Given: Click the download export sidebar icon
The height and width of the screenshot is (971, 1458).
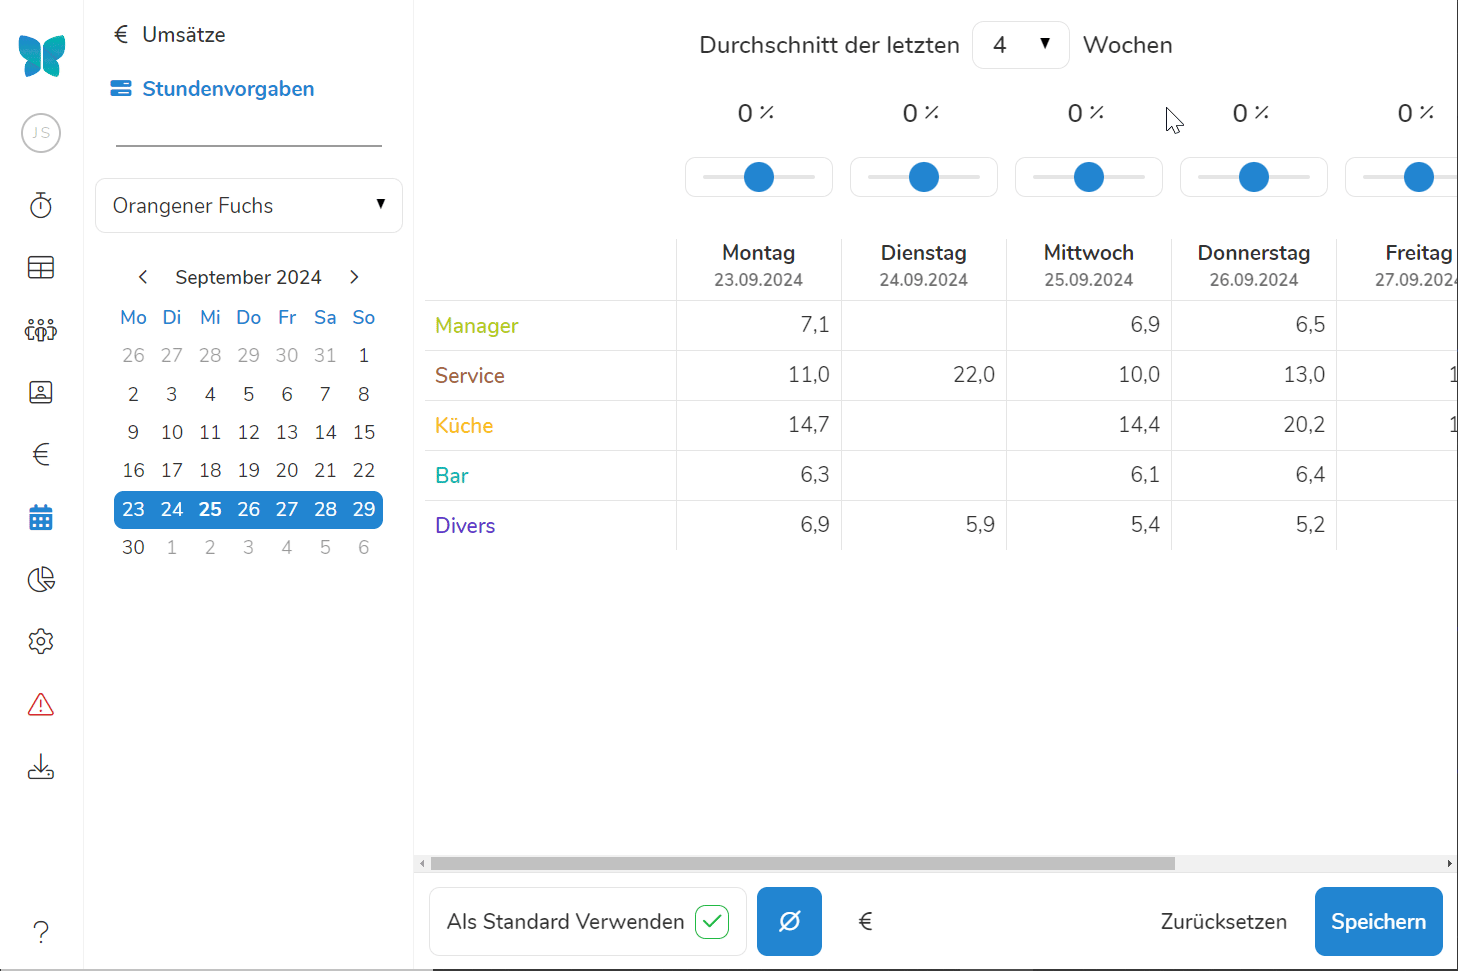Looking at the screenshot, I should click(x=41, y=767).
